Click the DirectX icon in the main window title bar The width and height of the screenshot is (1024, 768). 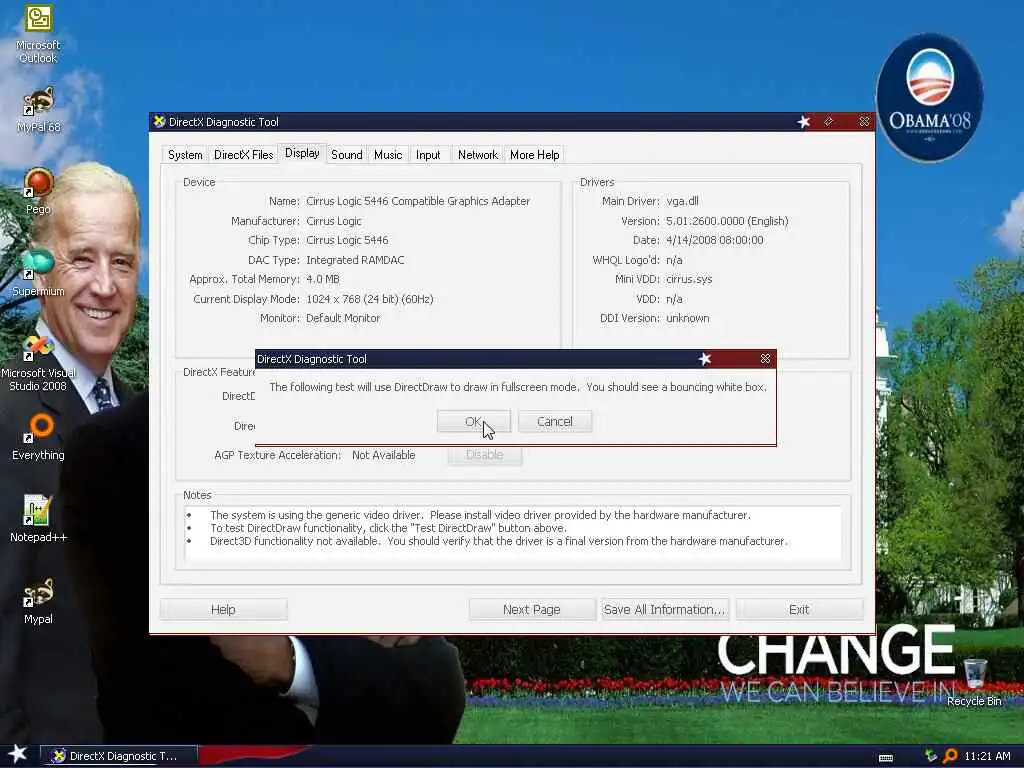pyautogui.click(x=159, y=121)
